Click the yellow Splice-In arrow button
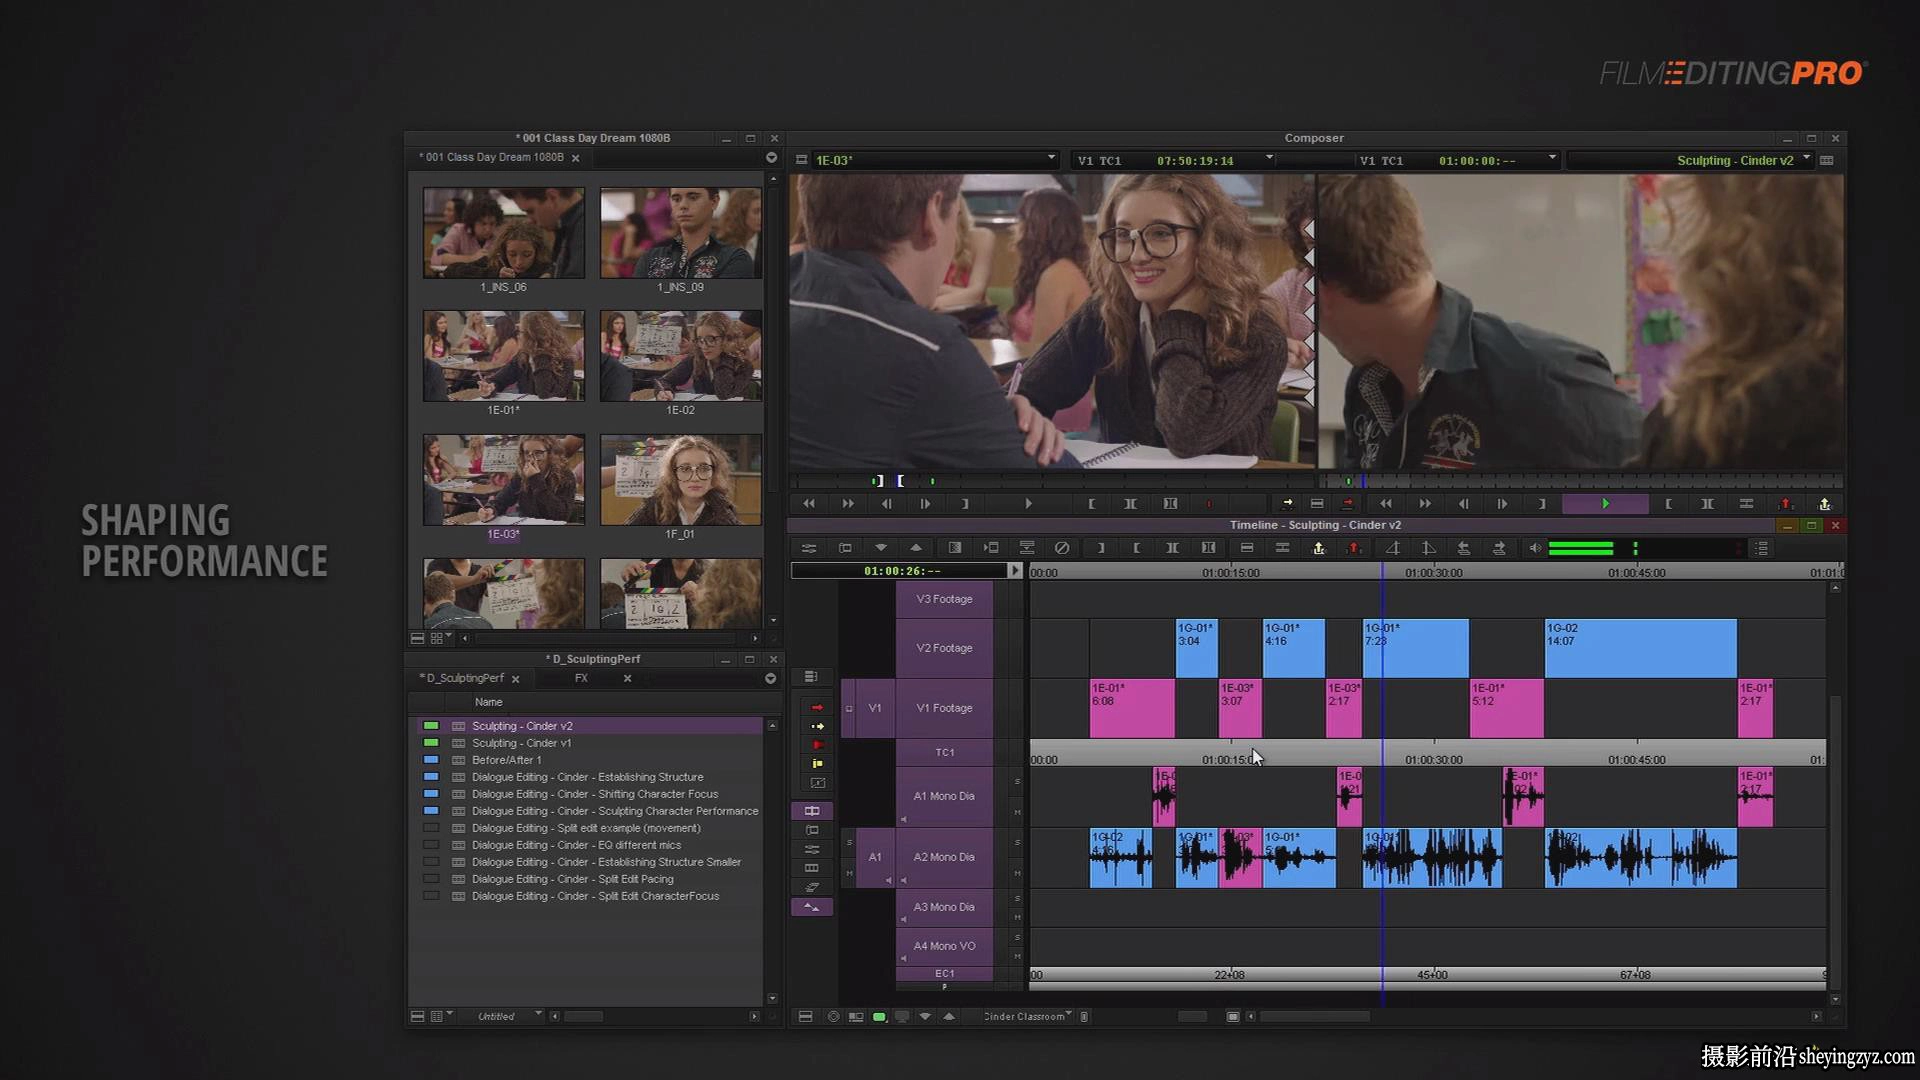This screenshot has width=1920, height=1080. [1287, 504]
